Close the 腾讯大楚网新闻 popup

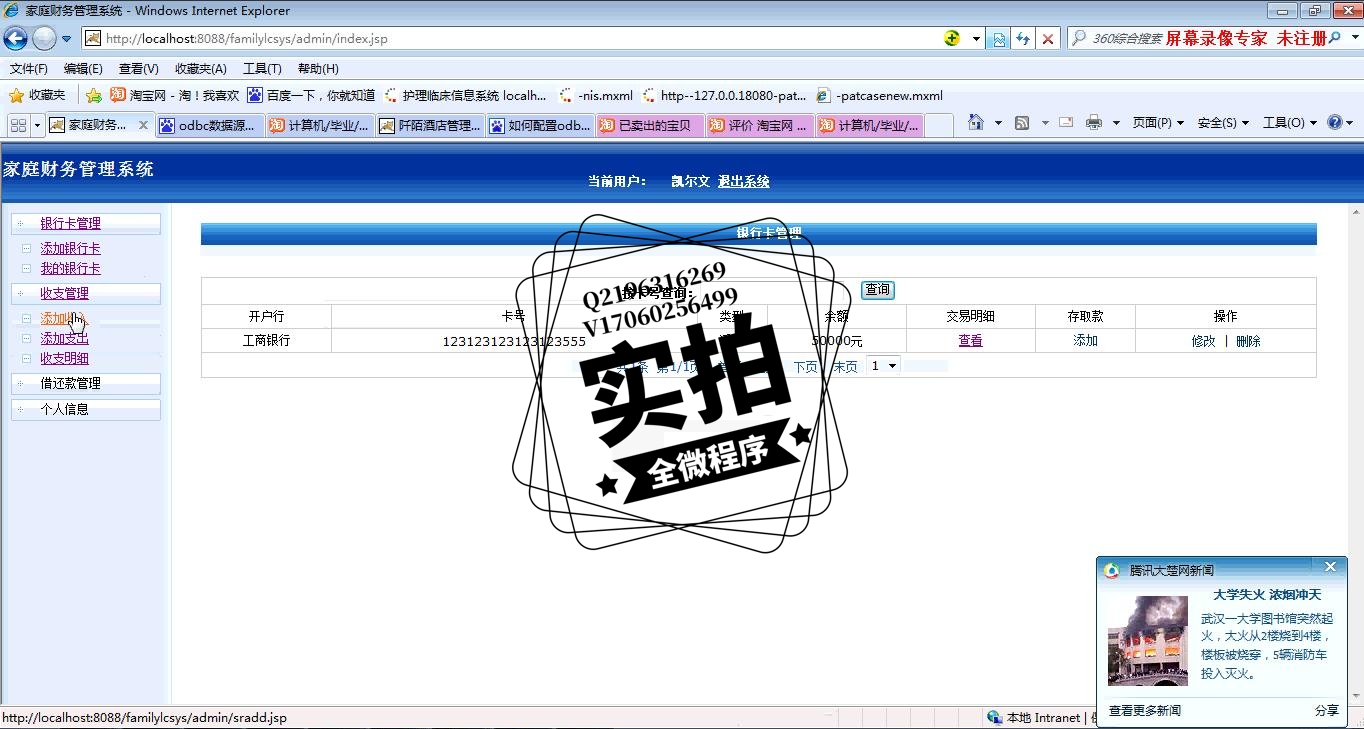(1330, 567)
